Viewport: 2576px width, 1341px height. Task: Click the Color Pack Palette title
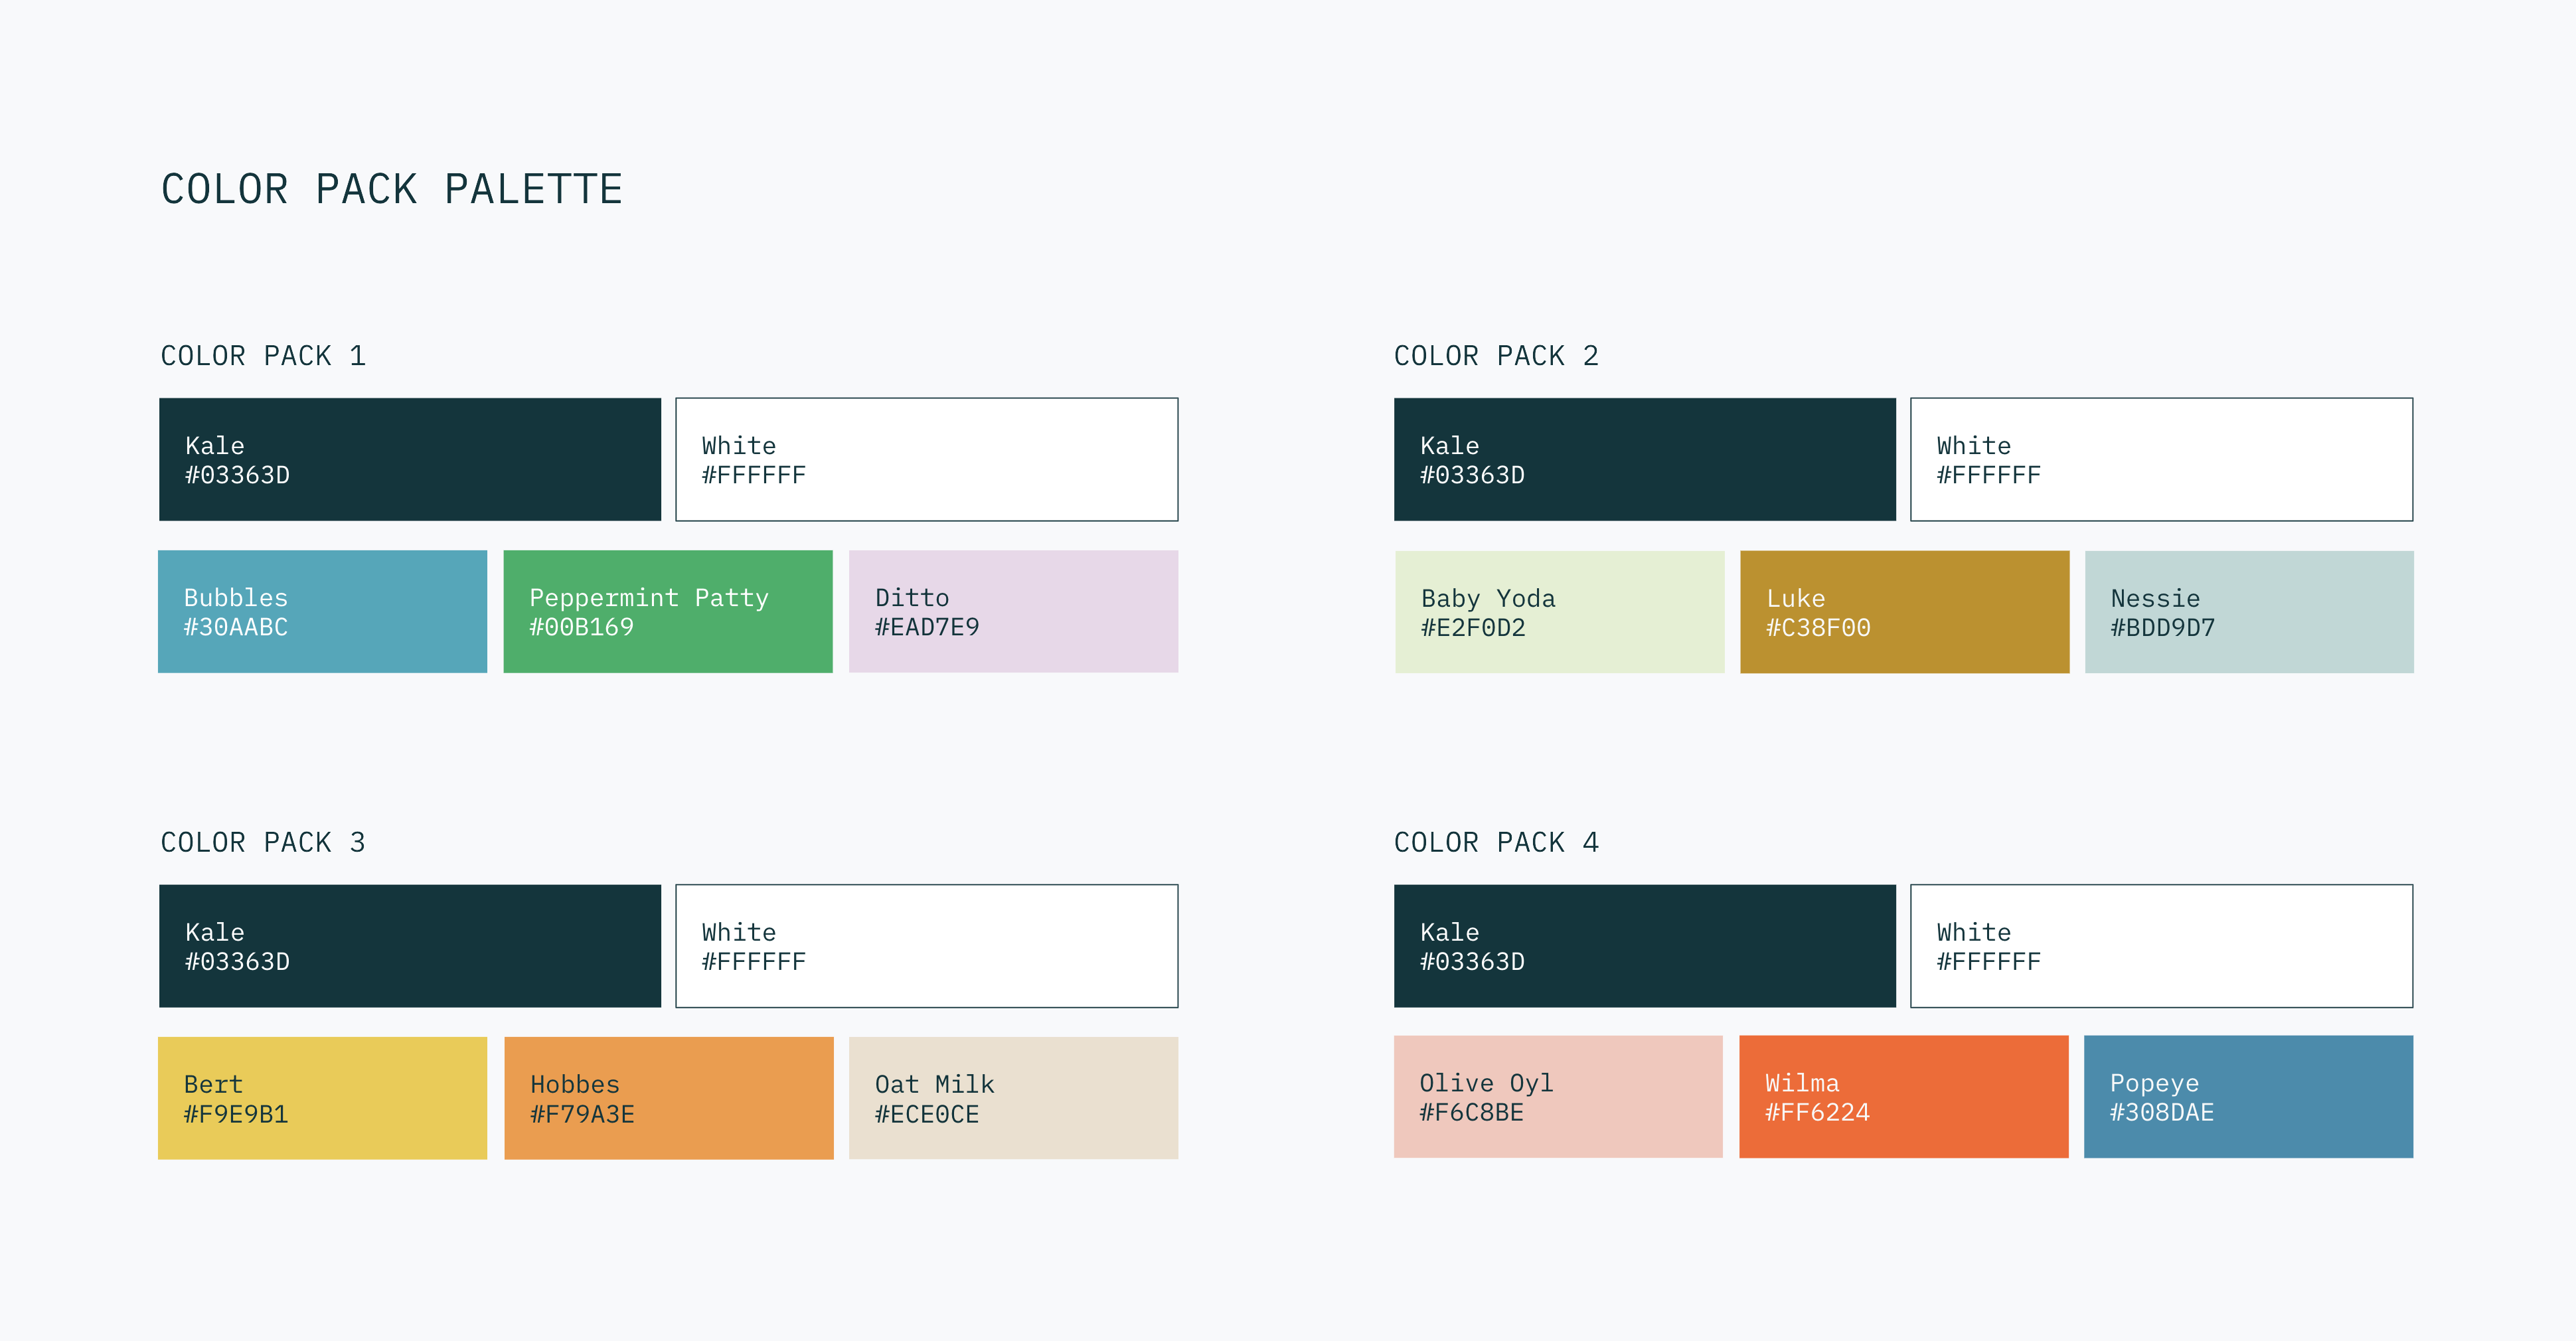coord(392,189)
